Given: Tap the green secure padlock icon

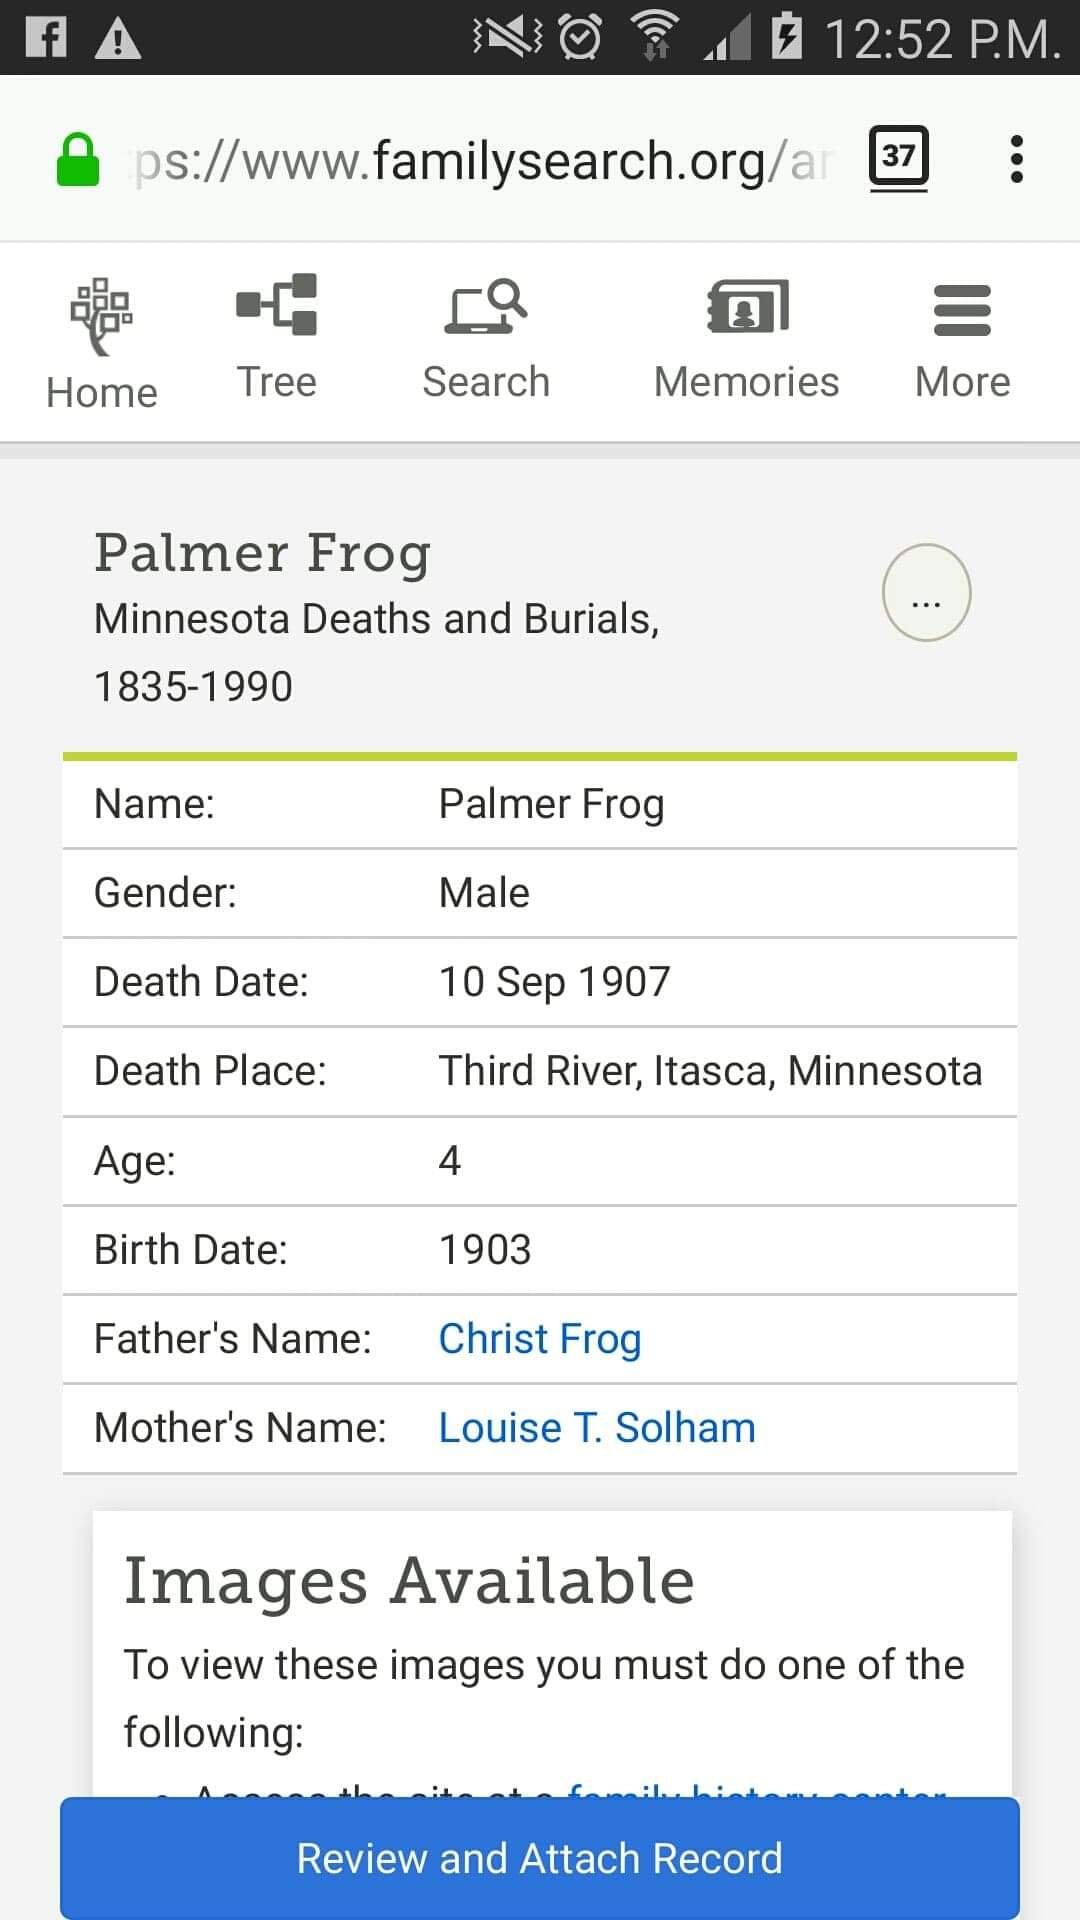Looking at the screenshot, I should click(x=78, y=160).
